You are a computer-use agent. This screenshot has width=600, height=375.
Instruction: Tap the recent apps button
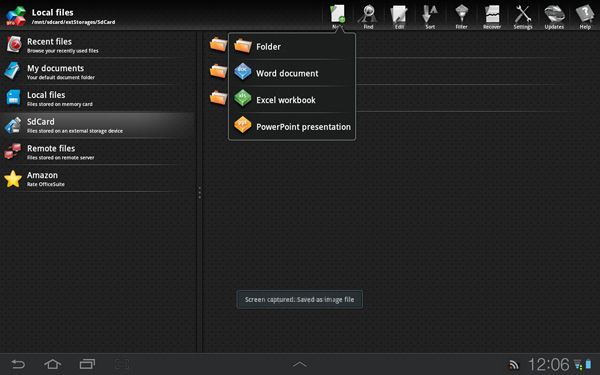click(87, 364)
